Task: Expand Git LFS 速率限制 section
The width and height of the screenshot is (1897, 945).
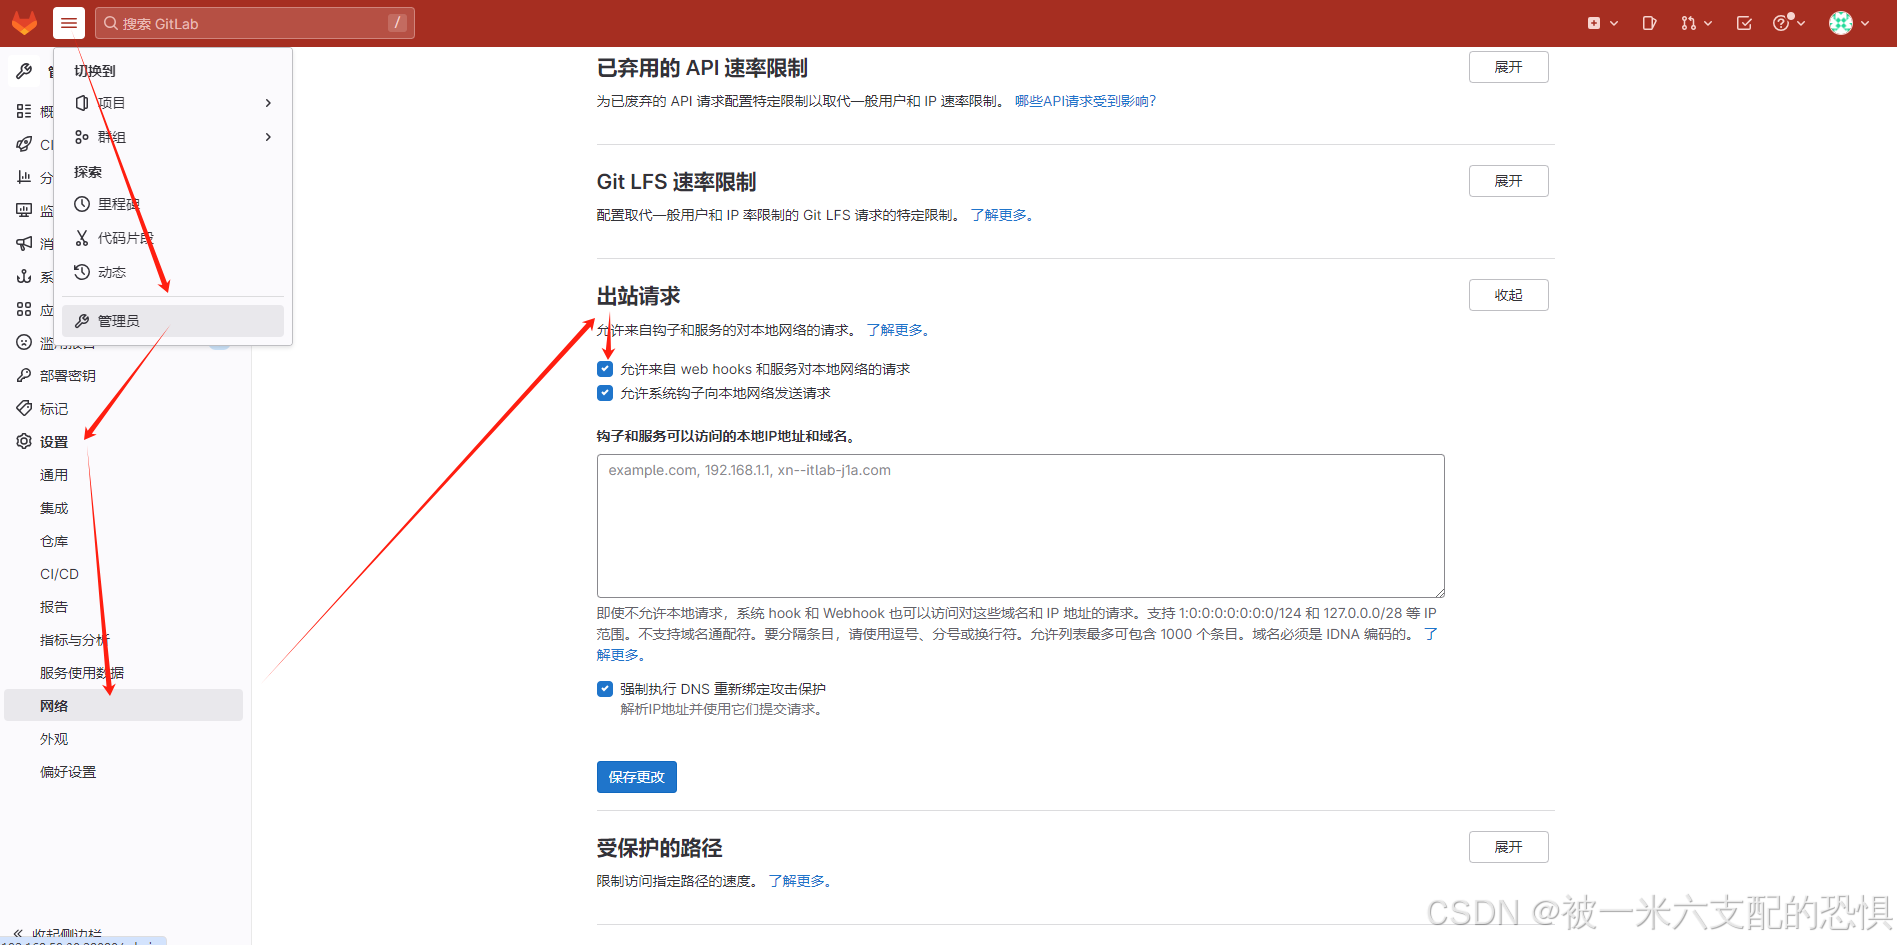Action: click(x=1508, y=181)
